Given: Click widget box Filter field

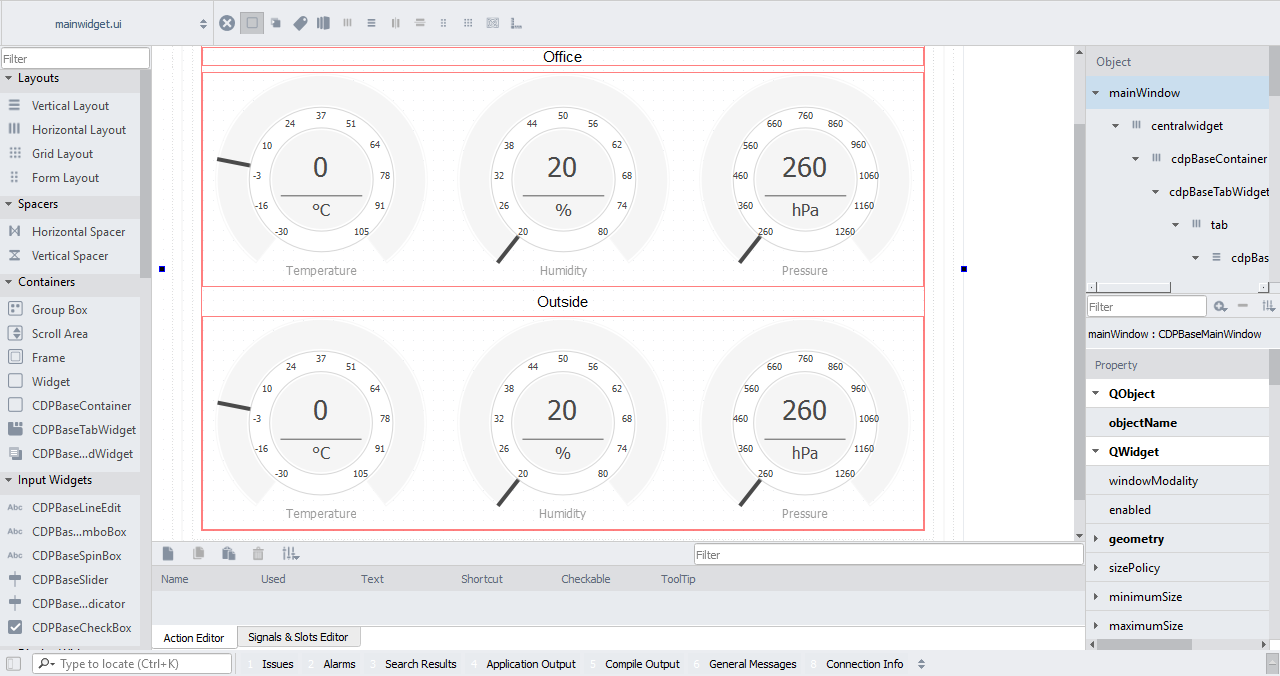Looking at the screenshot, I should tap(75, 59).
